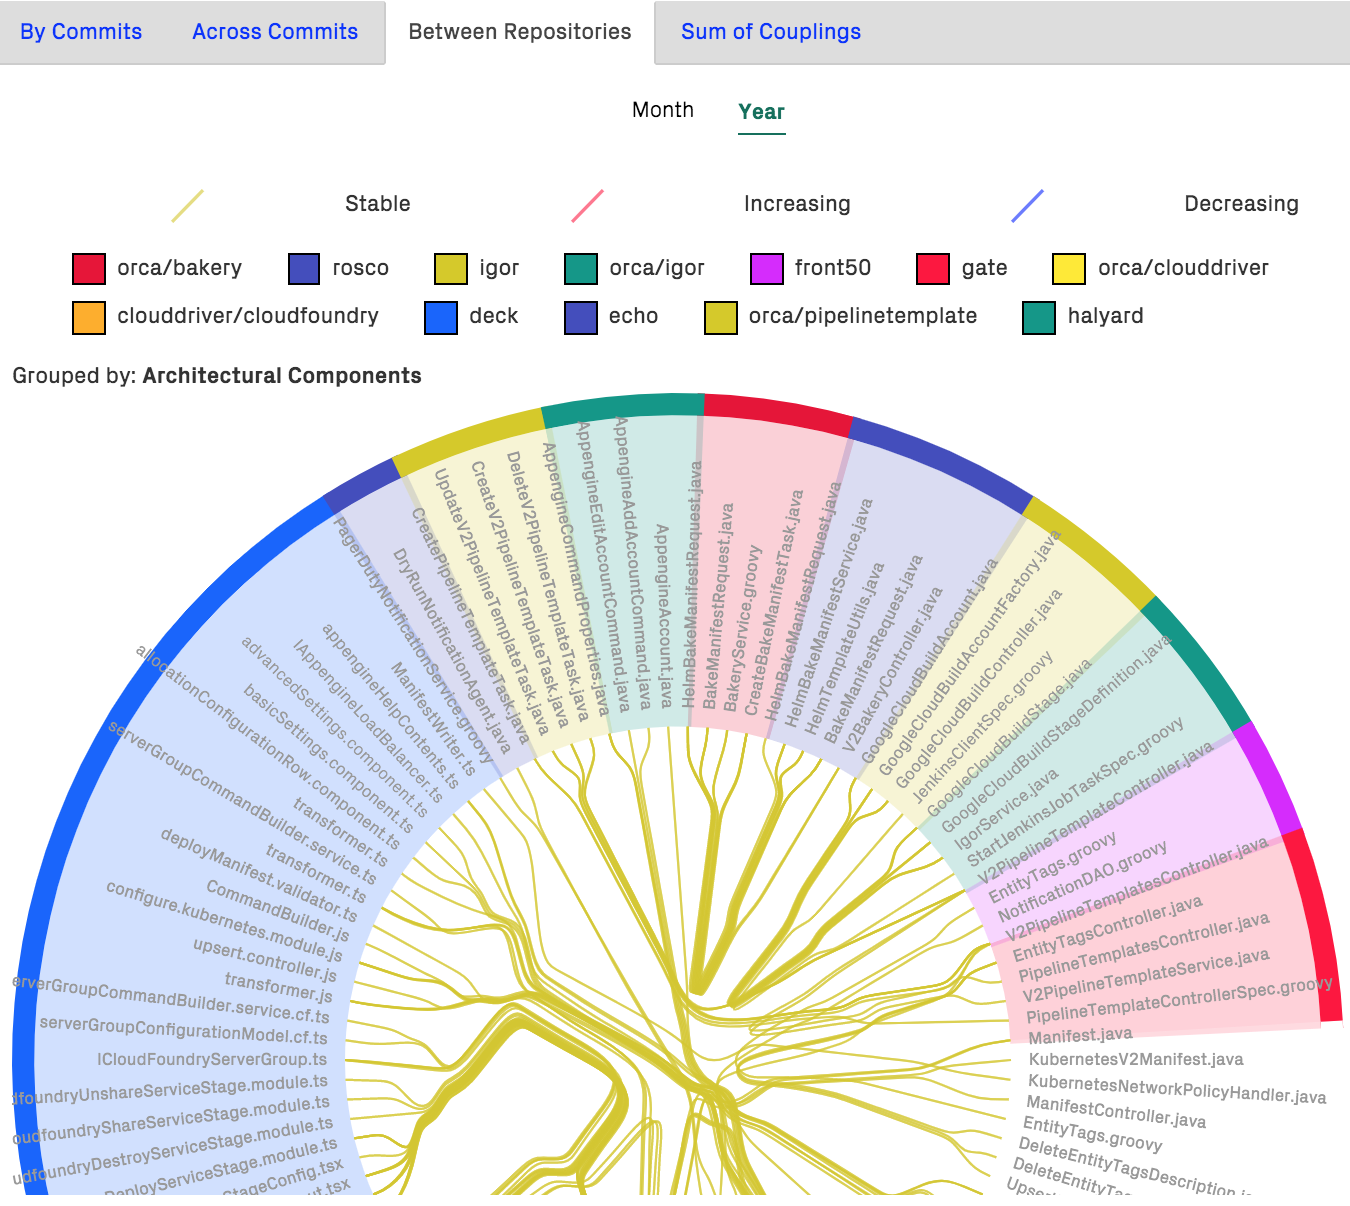The image size is (1350, 1206).
Task: Open the Across Commits tab
Action: pyautogui.click(x=275, y=32)
